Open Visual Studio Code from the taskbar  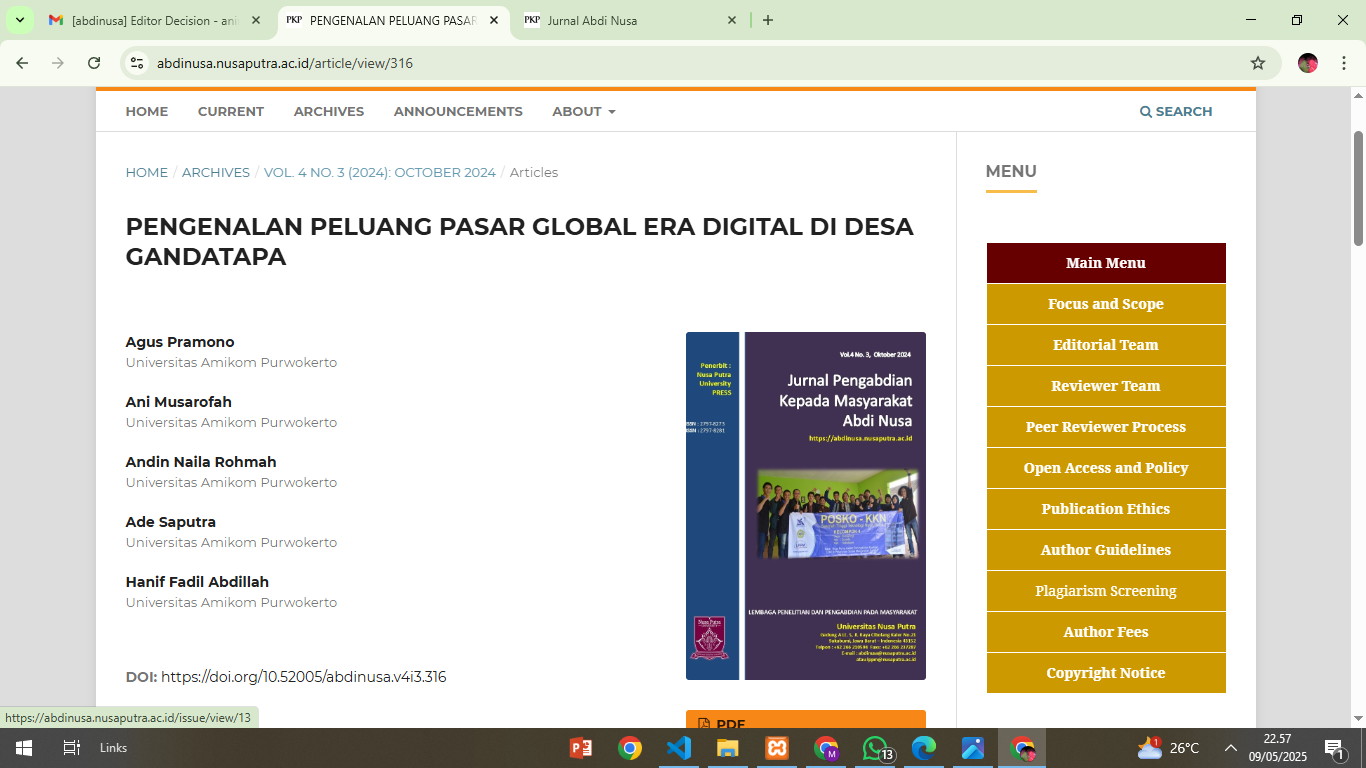point(679,748)
